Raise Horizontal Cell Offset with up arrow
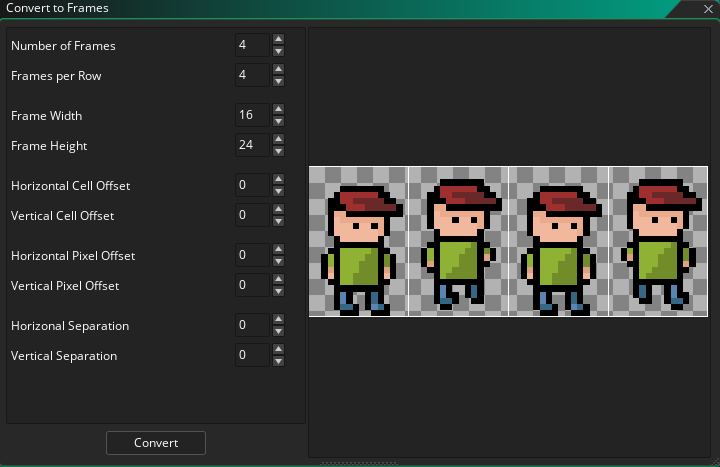720x467 pixels. 278,179
